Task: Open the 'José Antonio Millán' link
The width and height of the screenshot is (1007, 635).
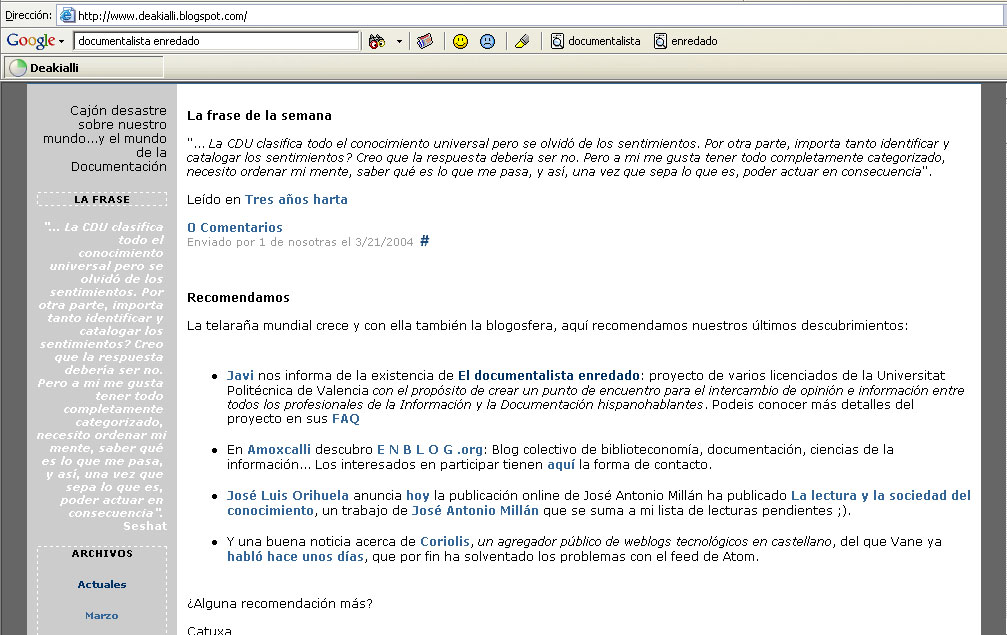Action: coord(475,510)
